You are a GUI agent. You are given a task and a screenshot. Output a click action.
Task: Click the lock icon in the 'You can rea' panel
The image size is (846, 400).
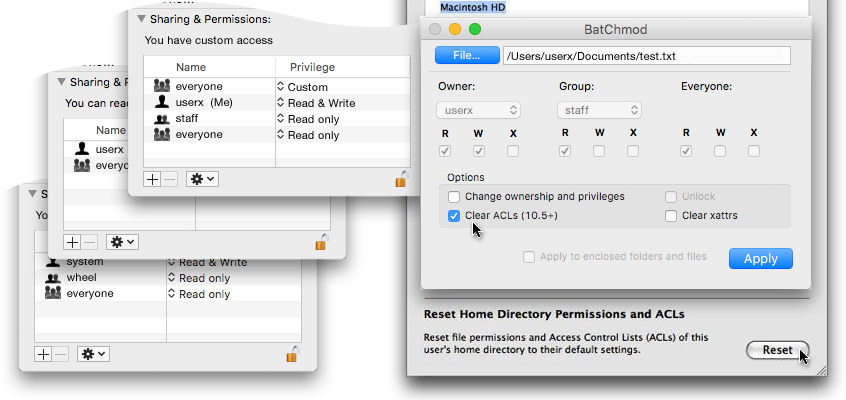(x=322, y=242)
